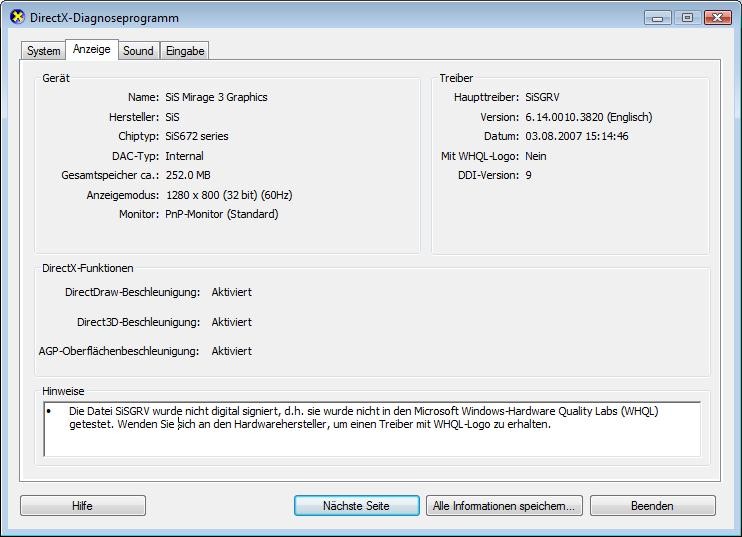This screenshot has width=742, height=537.
Task: Click the 'Treiber' group heading
Action: coord(456,78)
